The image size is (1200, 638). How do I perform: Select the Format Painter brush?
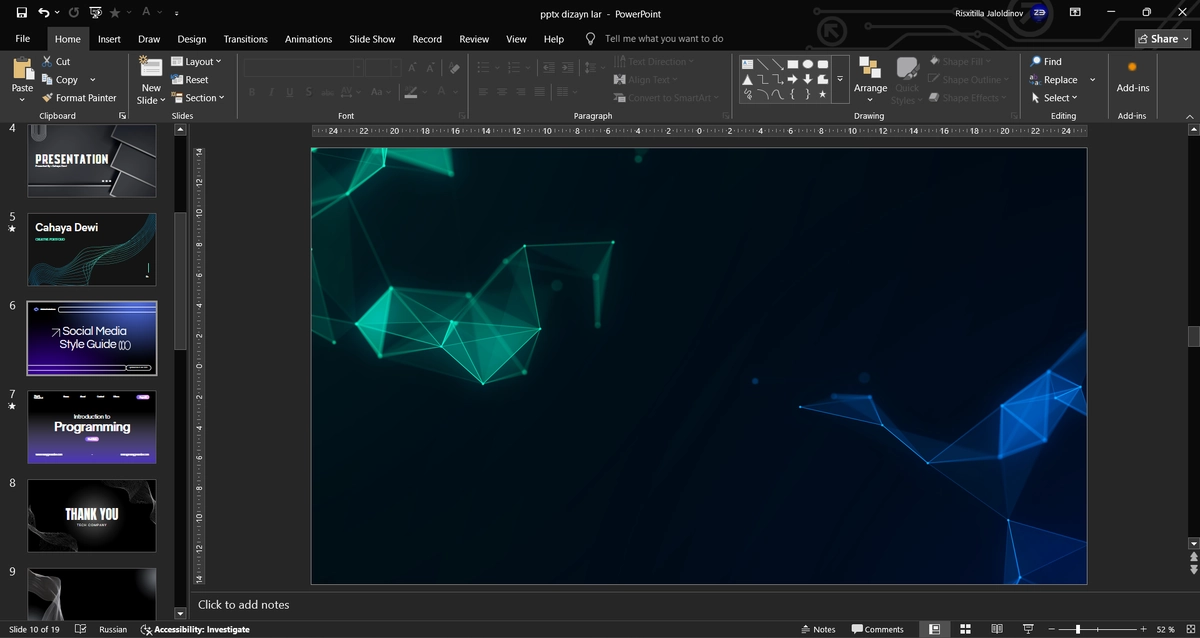pyautogui.click(x=48, y=97)
